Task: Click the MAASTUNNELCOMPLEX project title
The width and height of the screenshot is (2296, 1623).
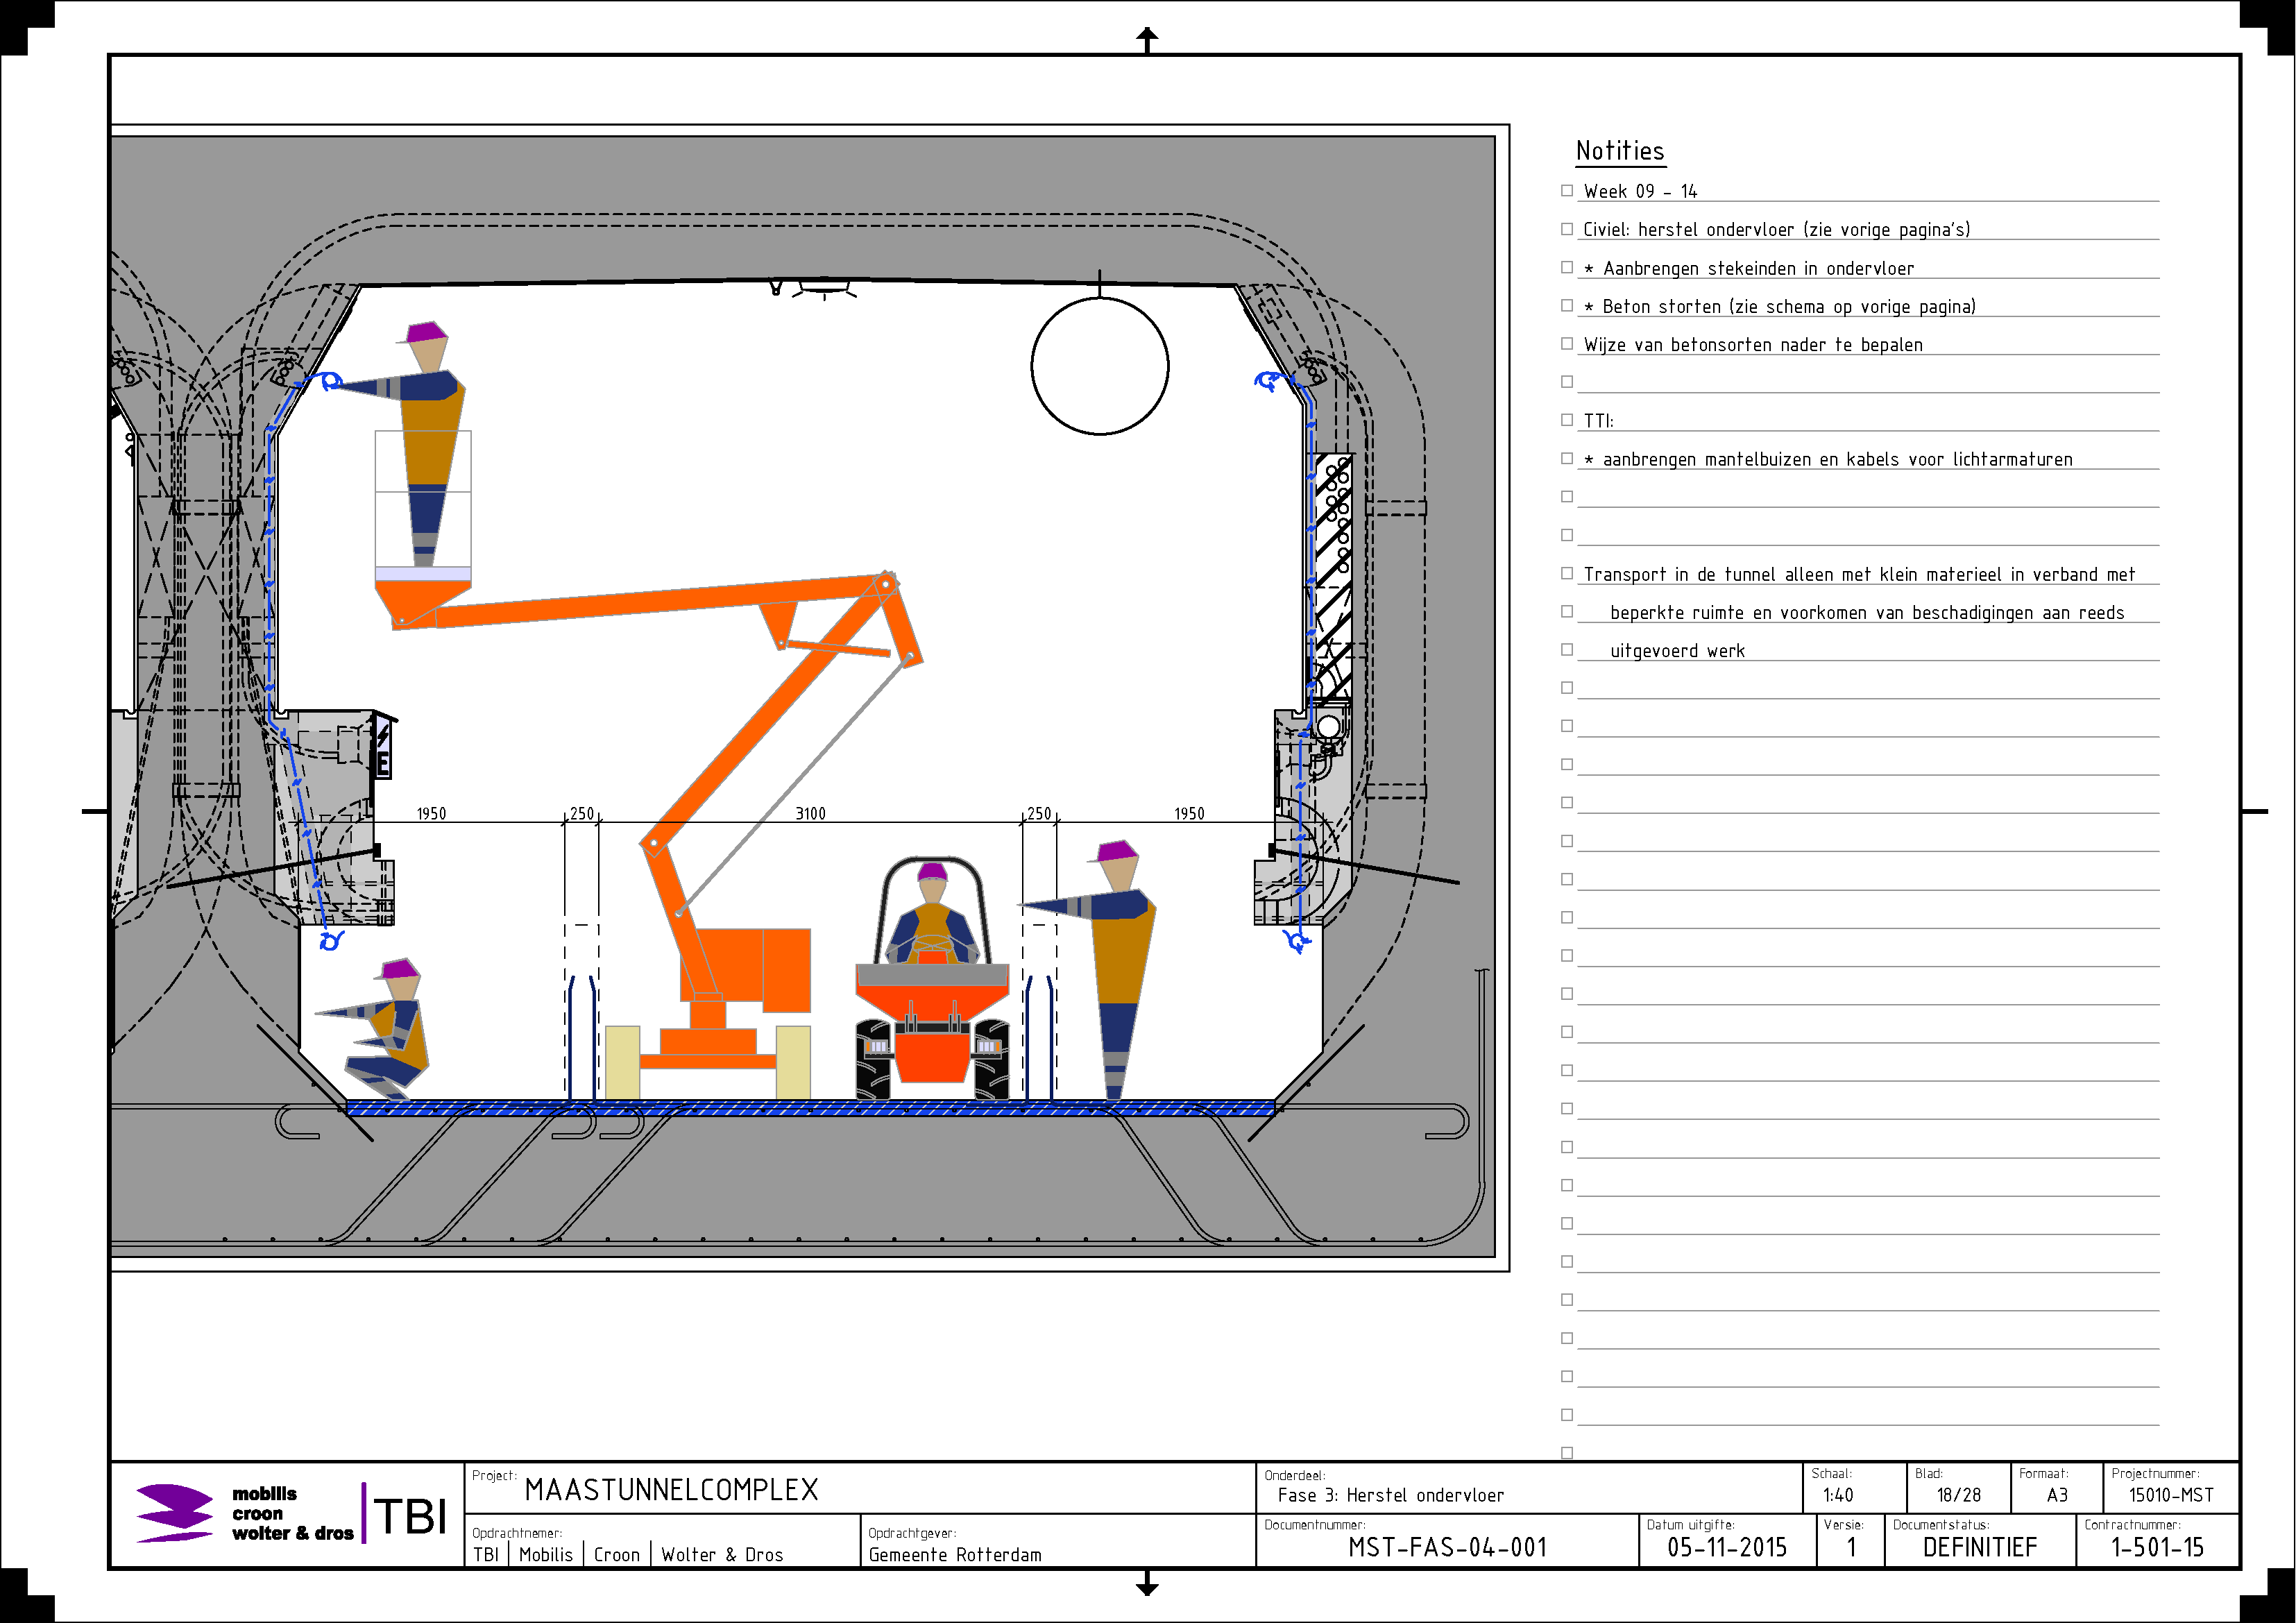Action: (671, 1490)
